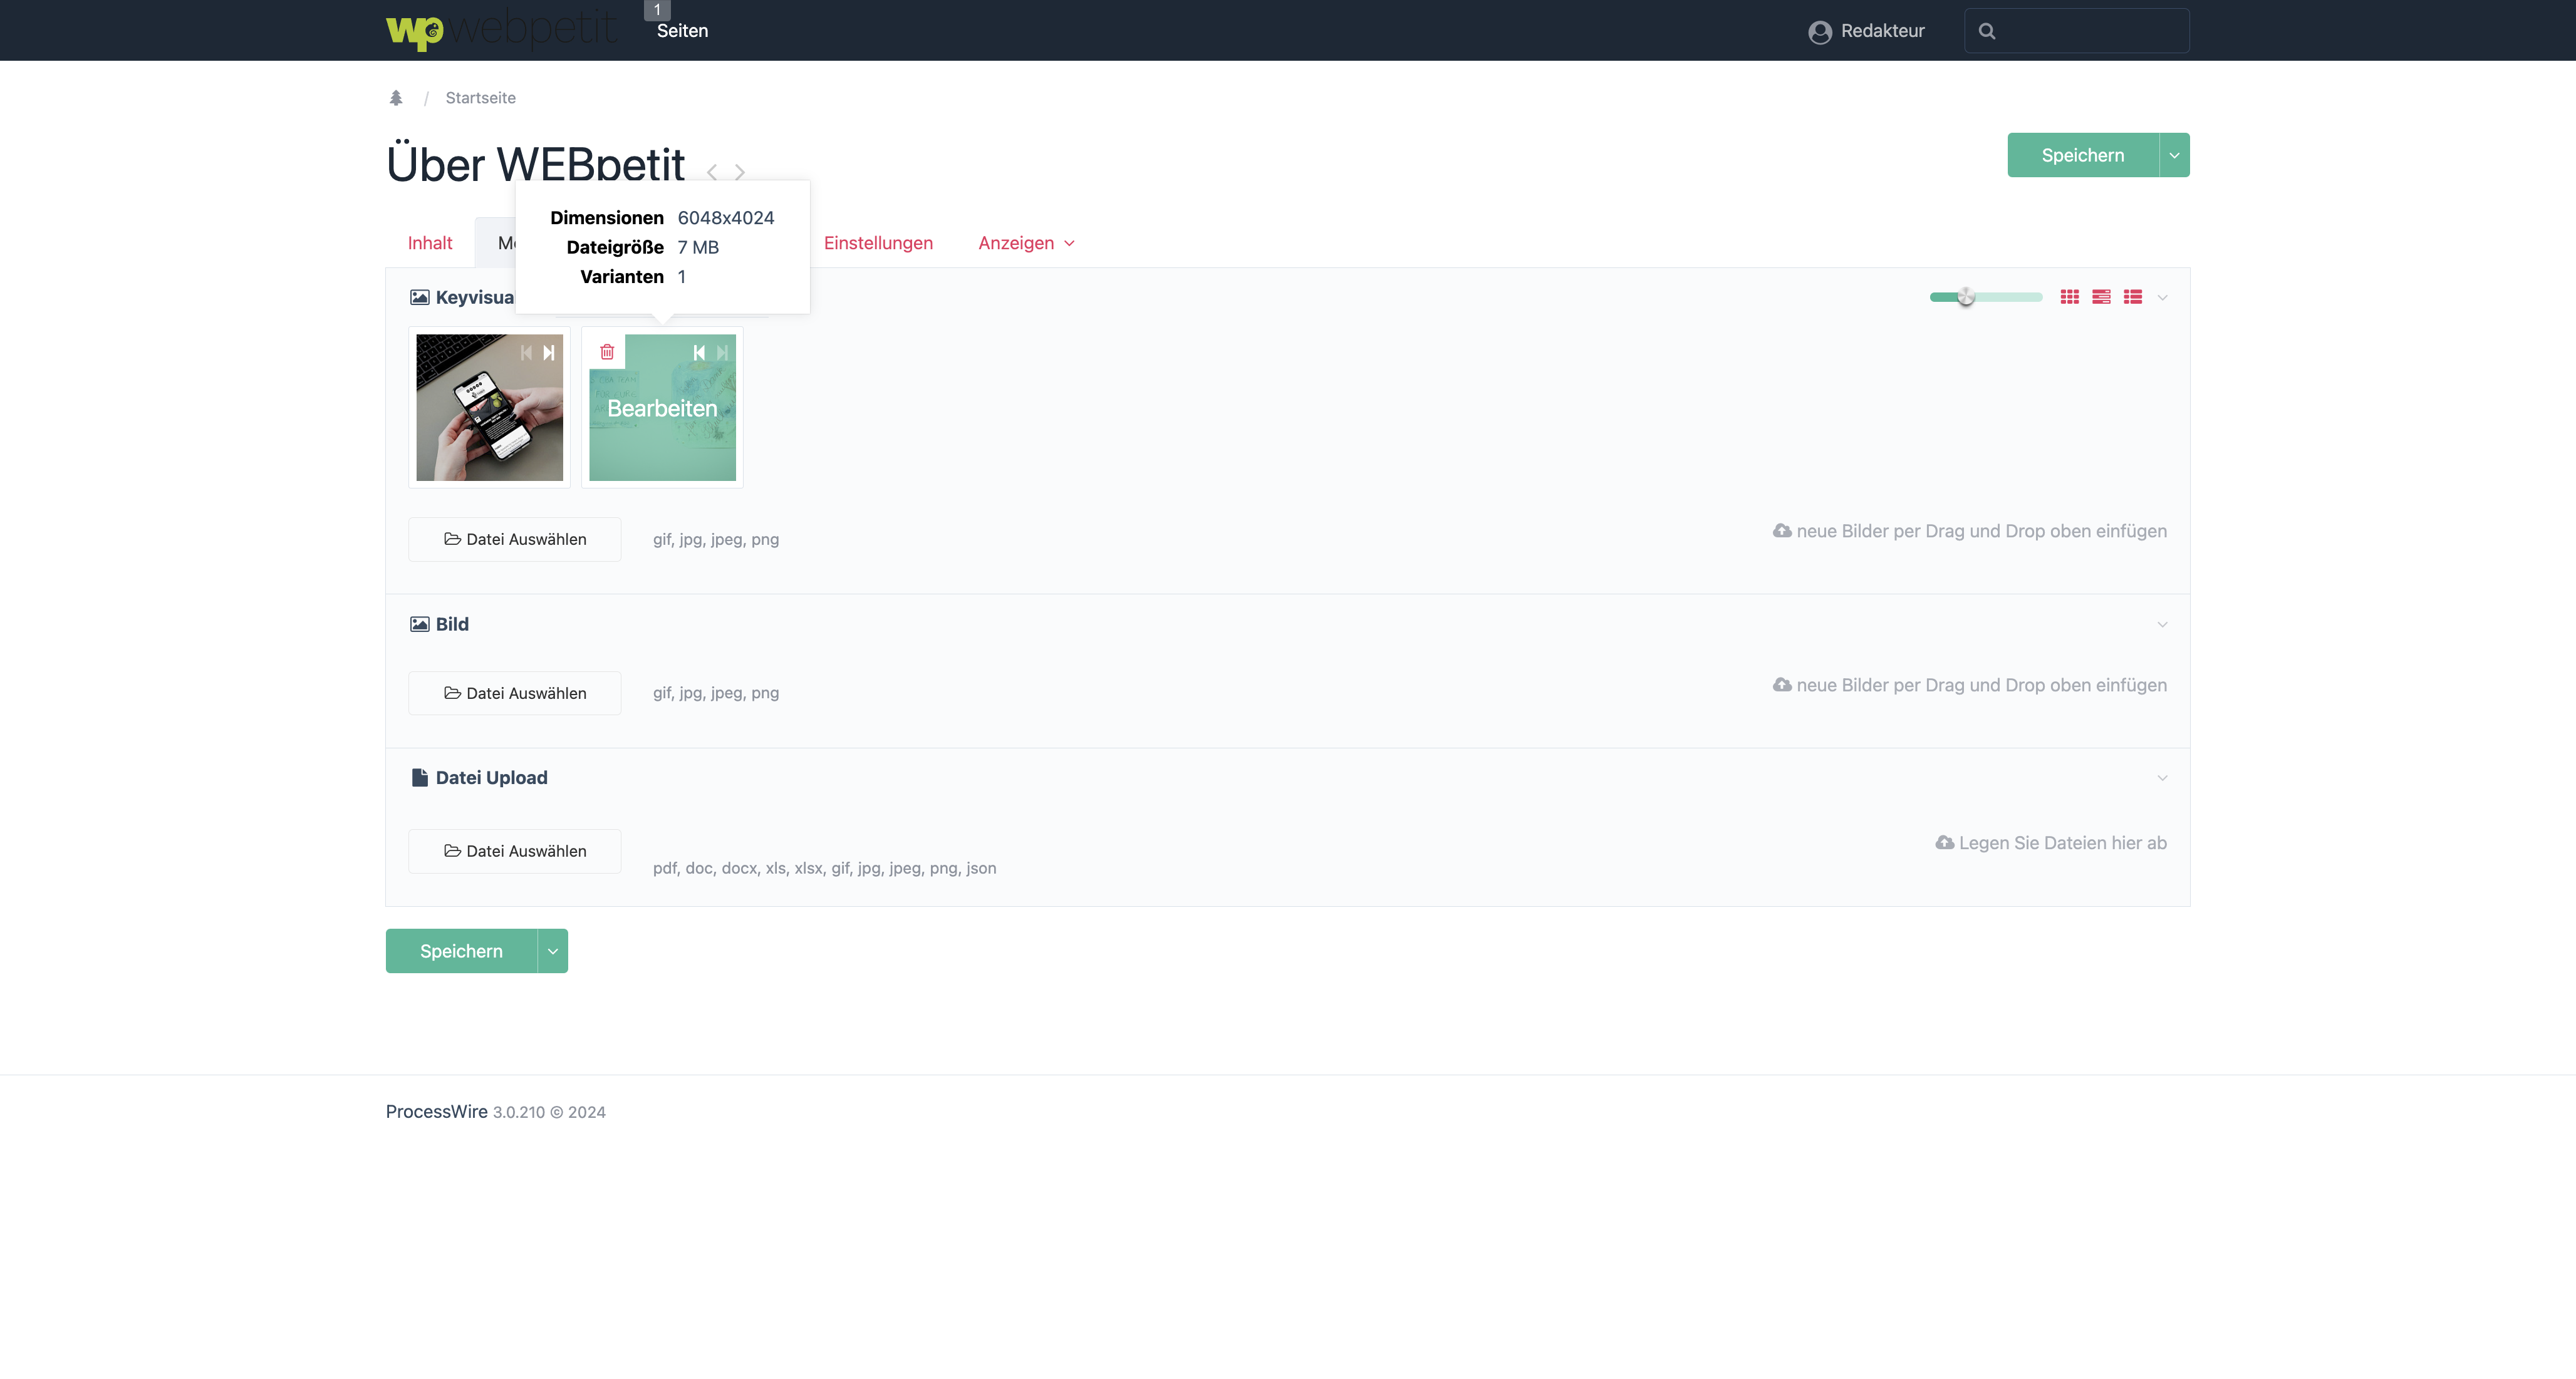Viewport: 2576px width, 1379px height.
Task: Switch Keyvisual to square grid view
Action: (x=2069, y=297)
